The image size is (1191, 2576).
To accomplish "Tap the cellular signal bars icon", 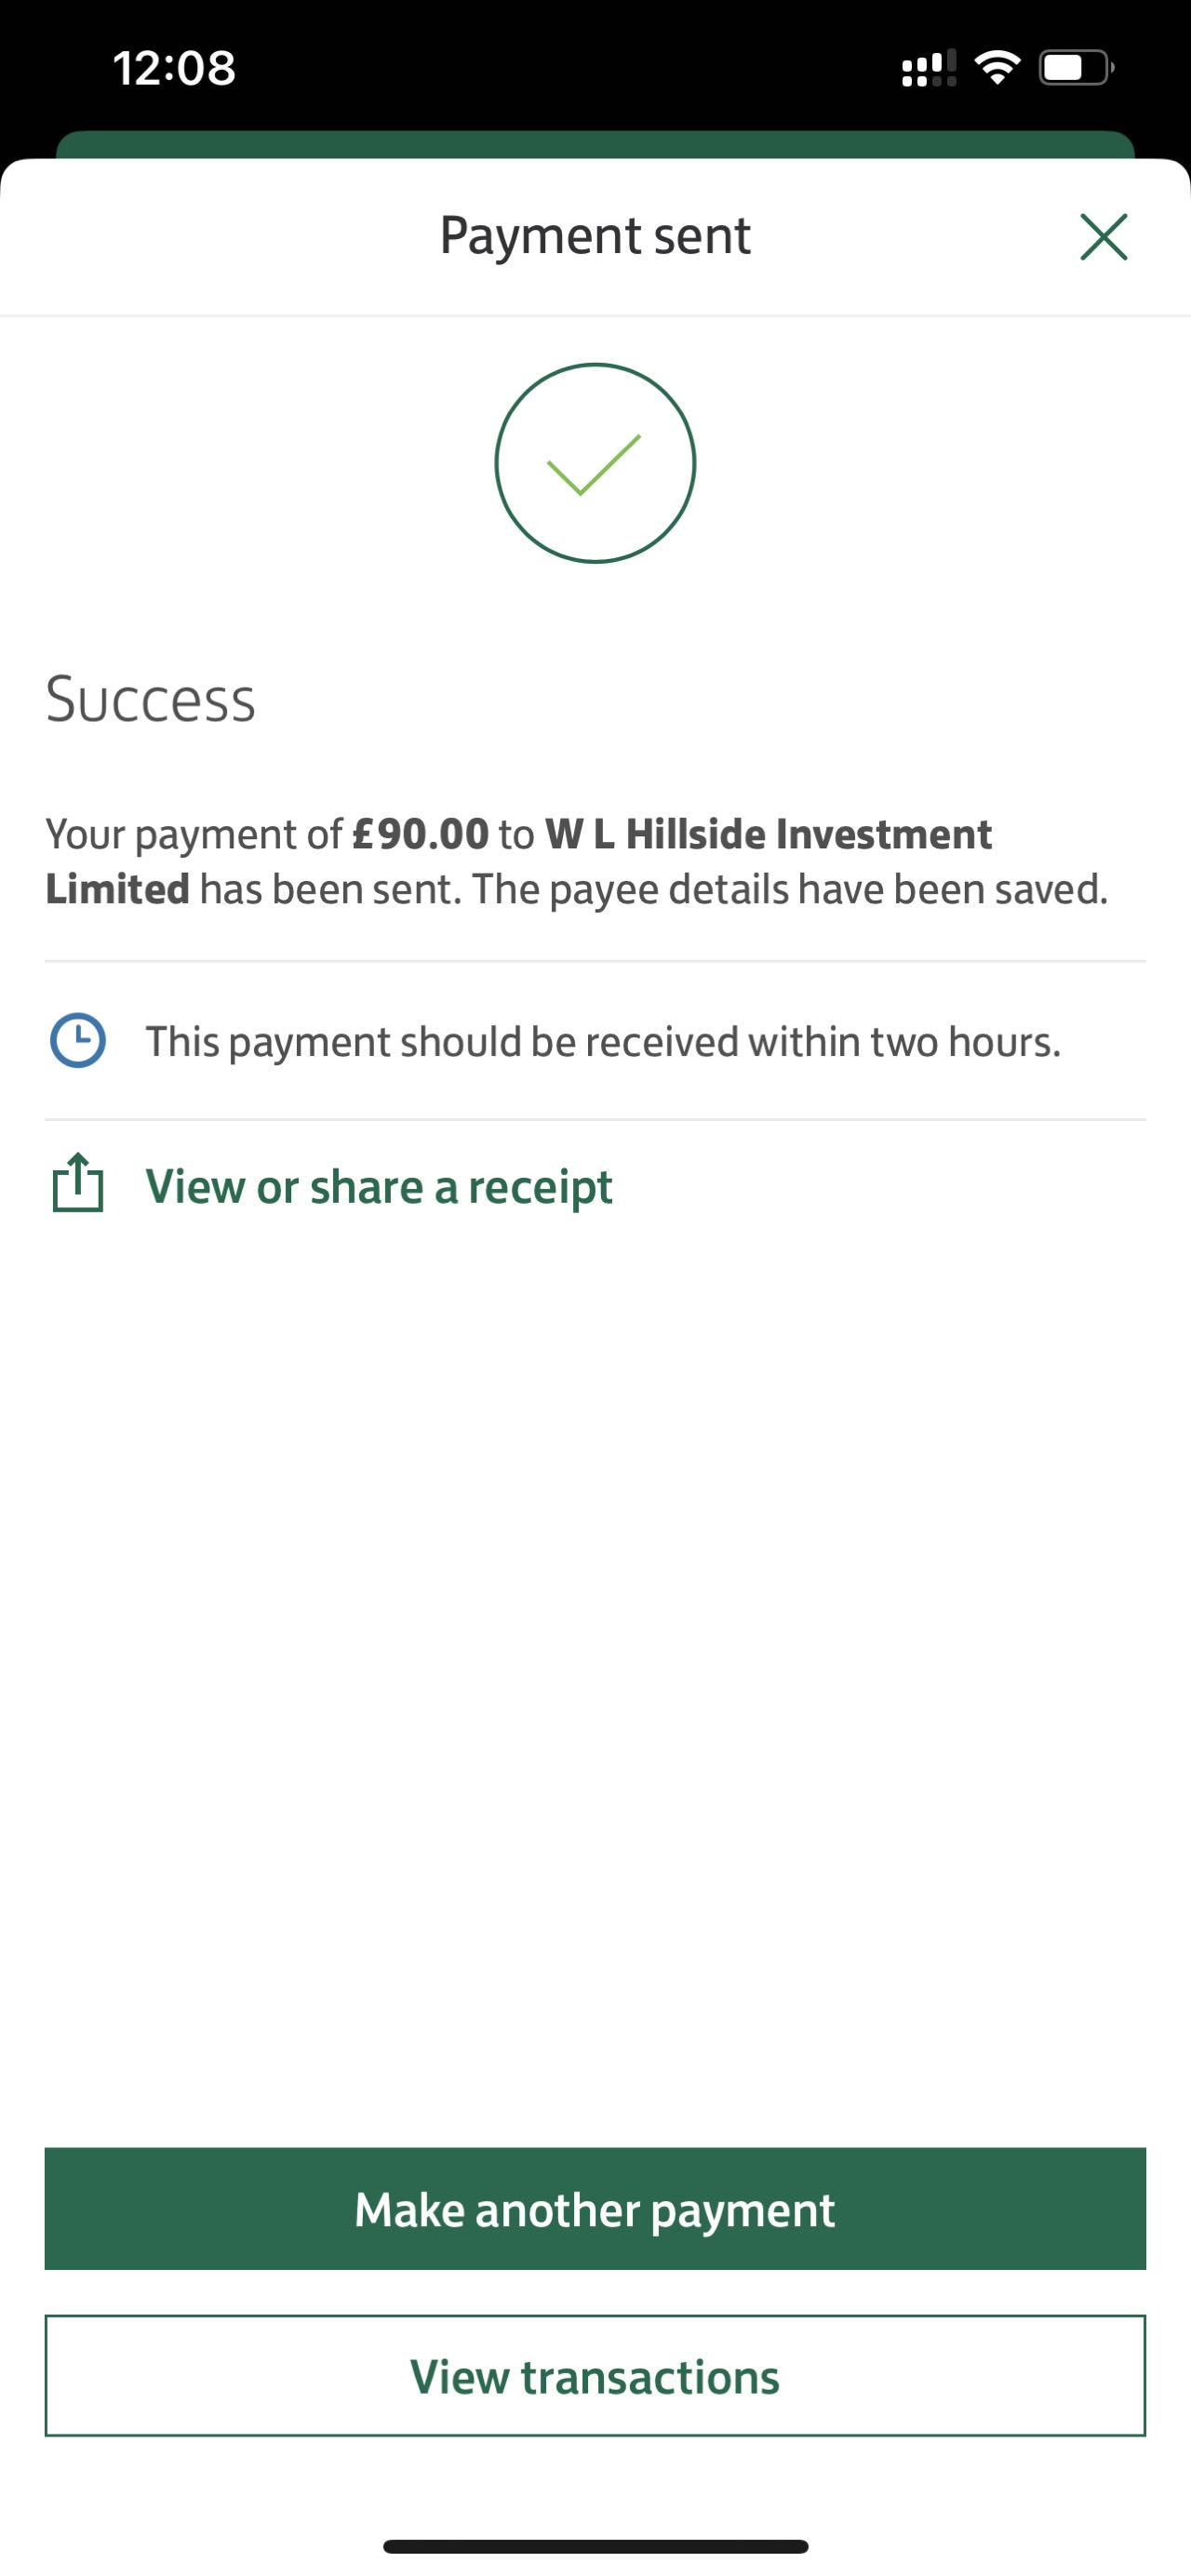I will [928, 68].
